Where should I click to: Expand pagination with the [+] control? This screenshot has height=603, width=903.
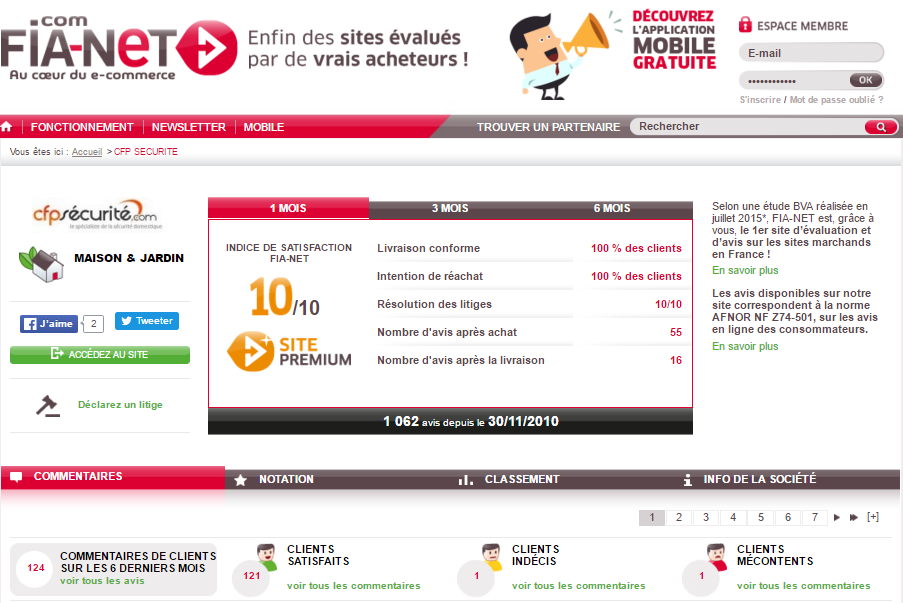point(873,517)
